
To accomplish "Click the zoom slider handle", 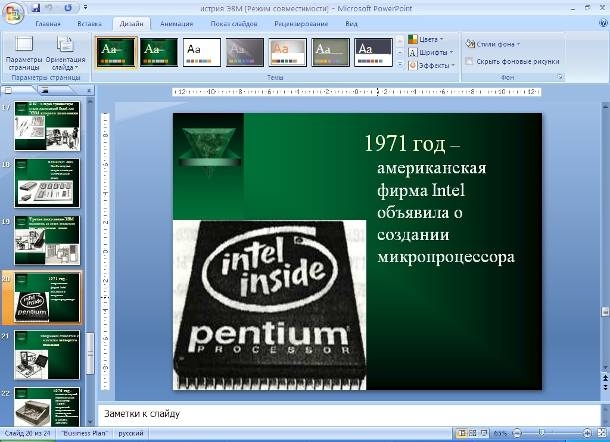I will (541, 433).
